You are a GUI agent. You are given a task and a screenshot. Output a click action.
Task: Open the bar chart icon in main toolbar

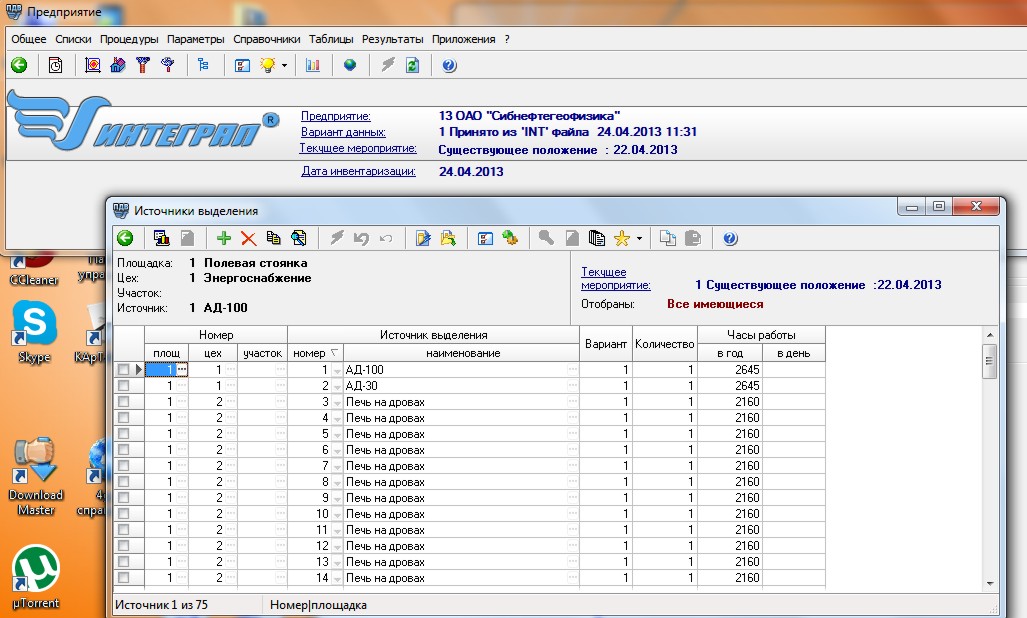tap(313, 66)
